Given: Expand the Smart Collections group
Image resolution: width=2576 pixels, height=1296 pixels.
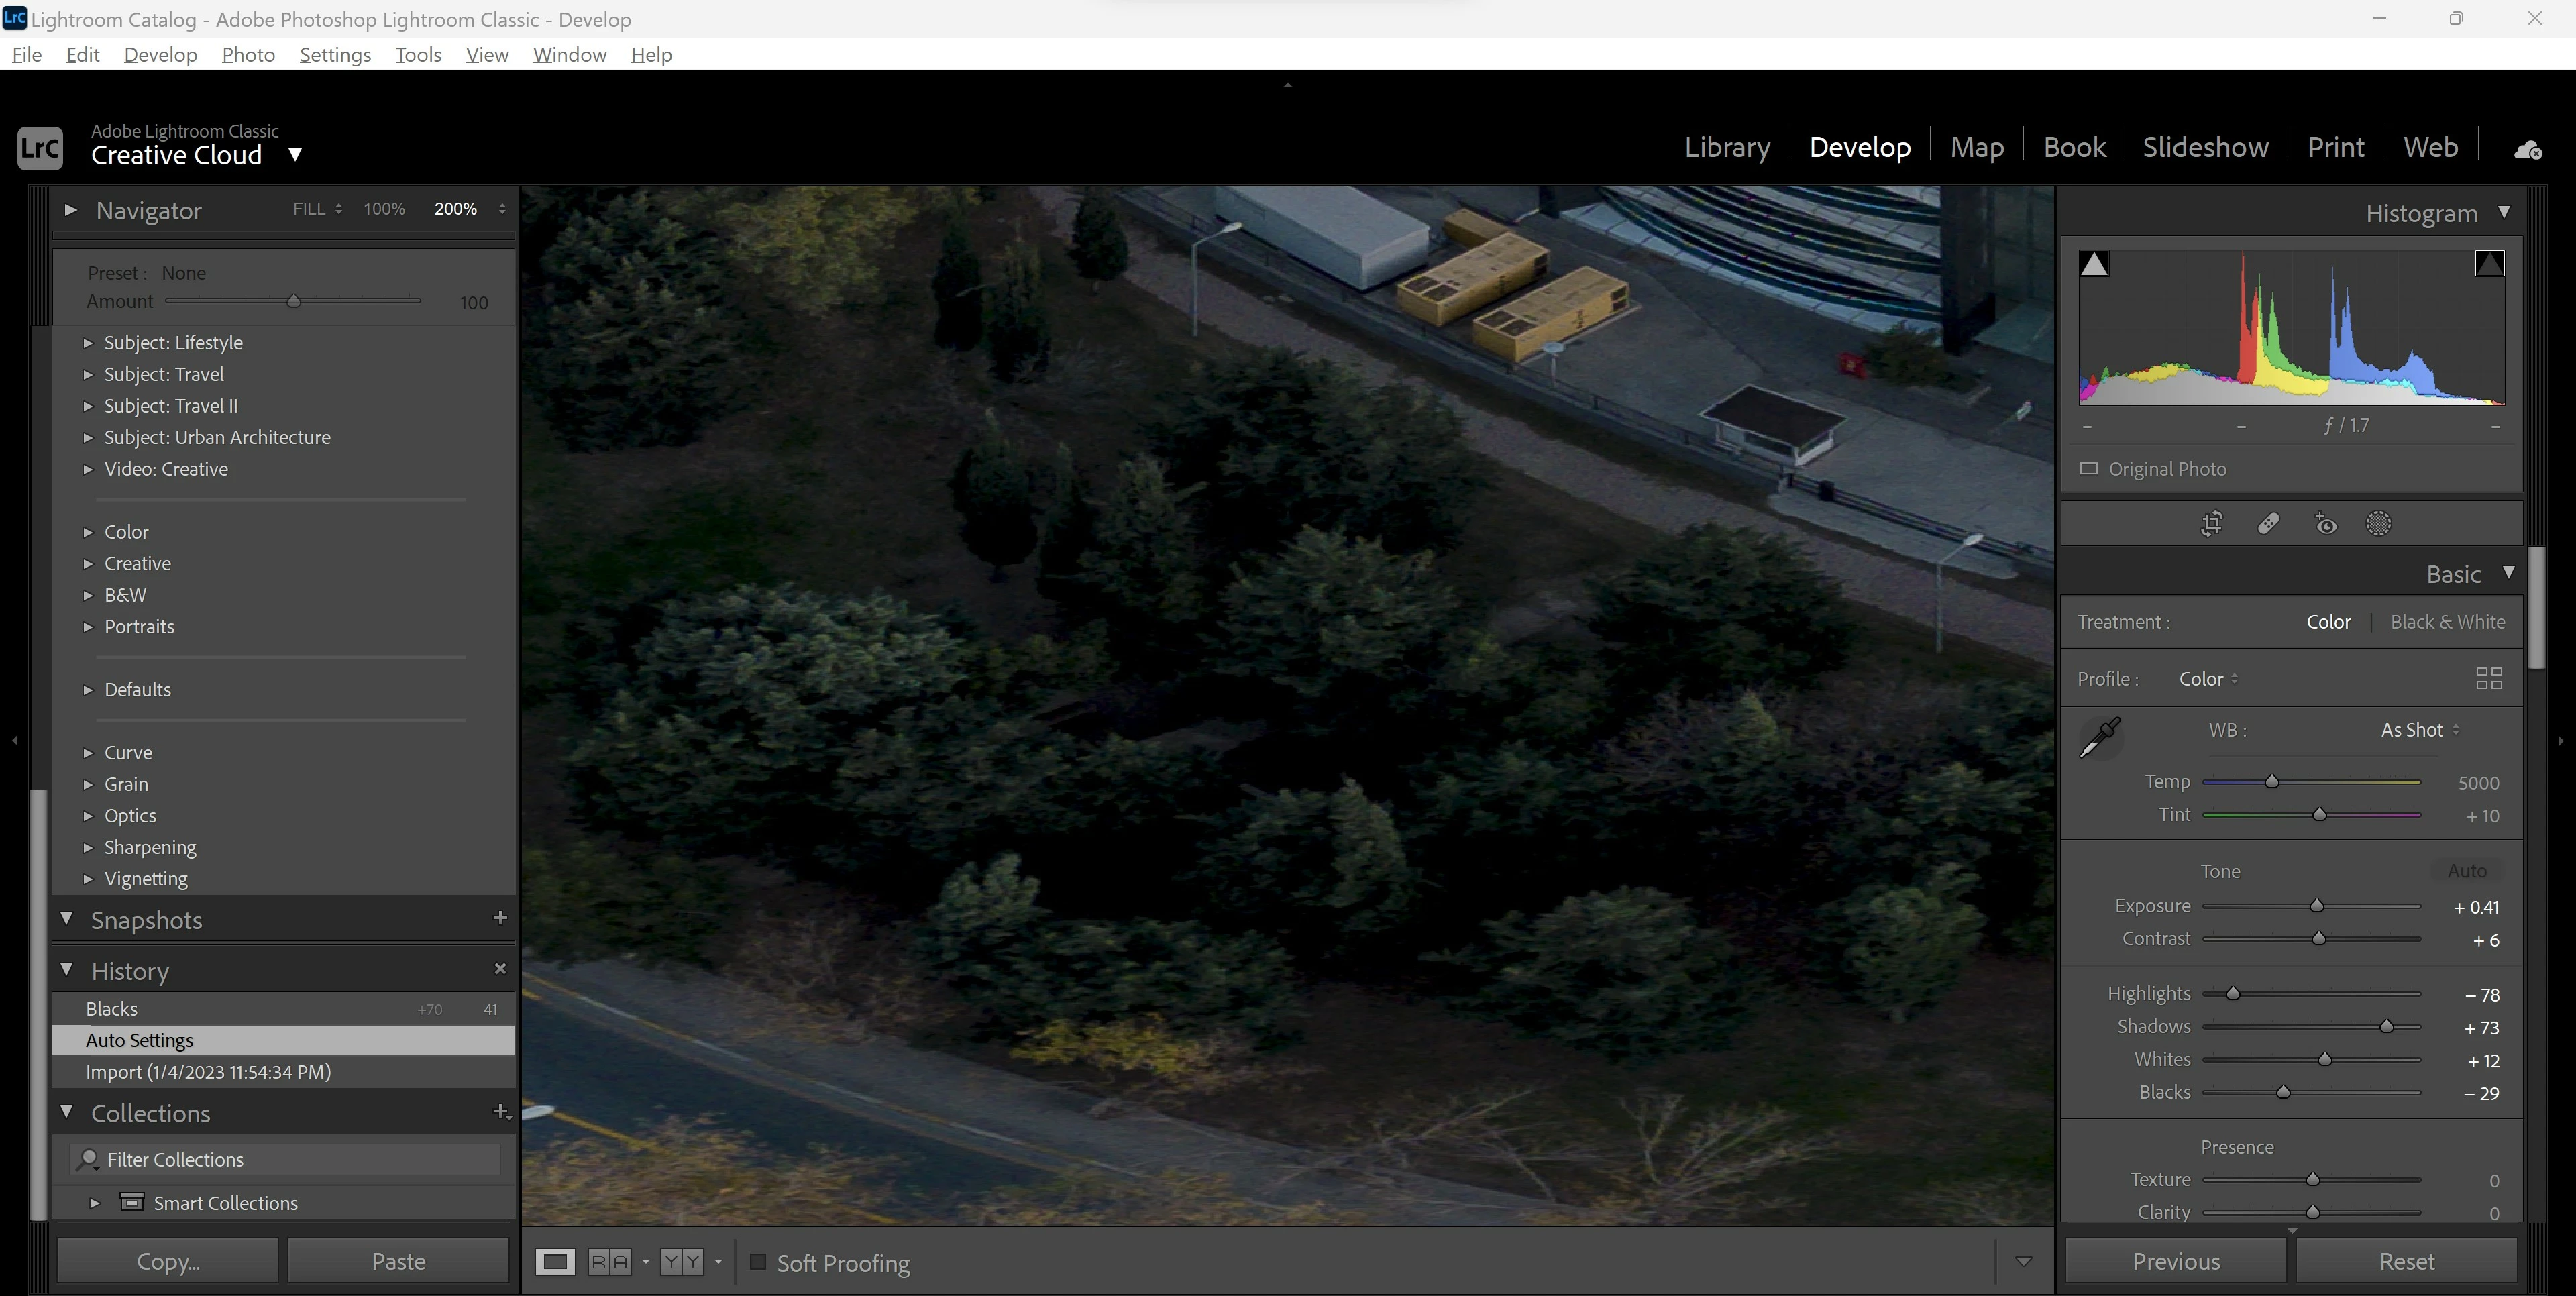Looking at the screenshot, I should click(x=94, y=1203).
